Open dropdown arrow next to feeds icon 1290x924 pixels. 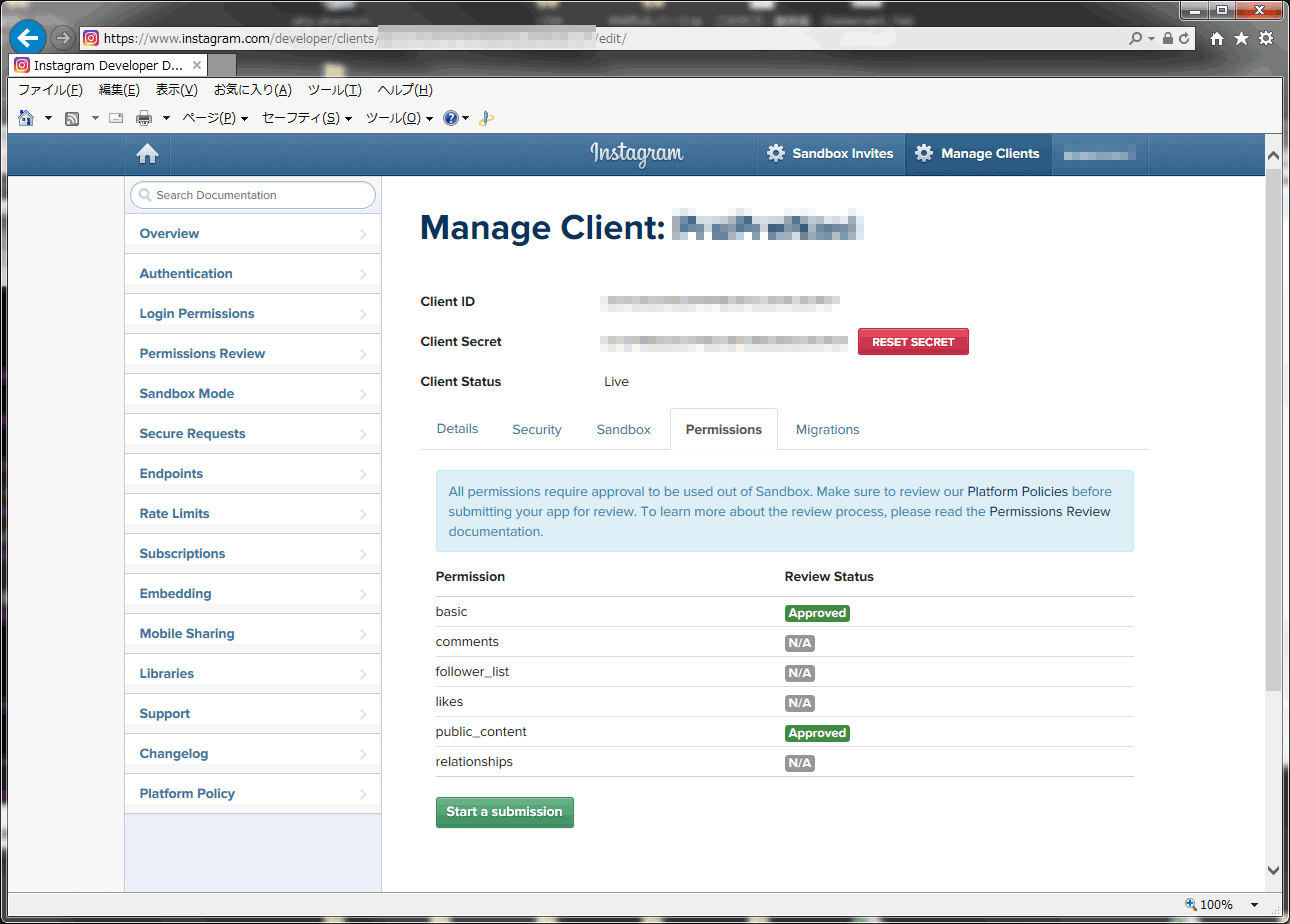(x=95, y=118)
